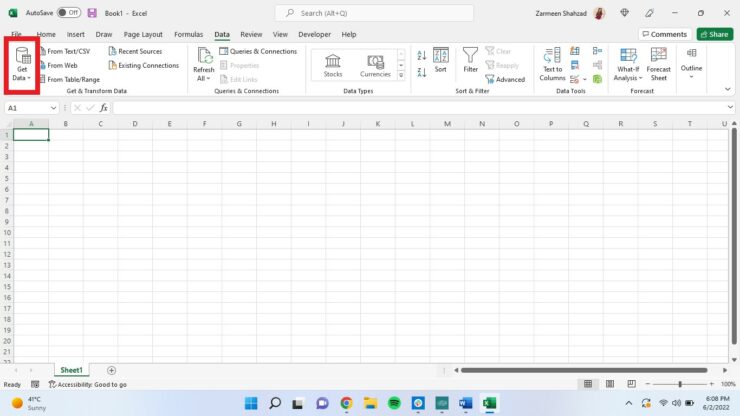Open the Get Data menu
Image resolution: width=740 pixels, height=416 pixels.
pos(22,65)
